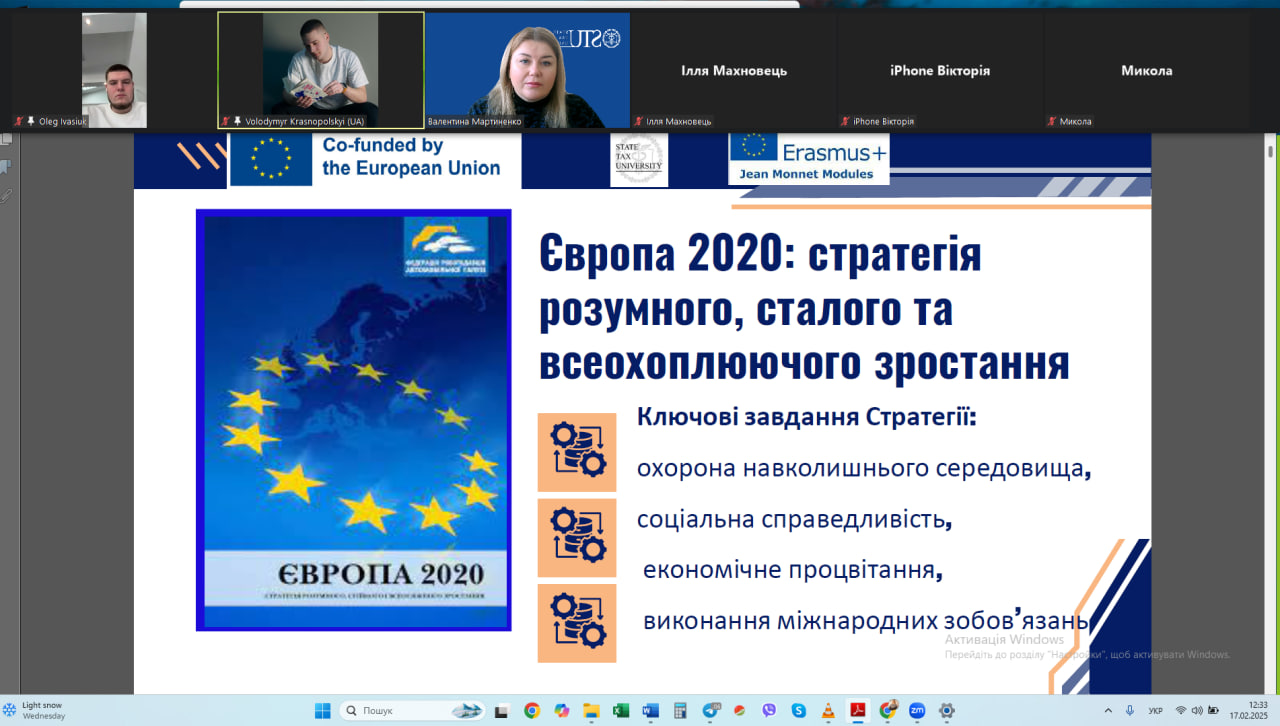Open the Light snow weather widget
The width and height of the screenshot is (1280, 726).
point(35,711)
